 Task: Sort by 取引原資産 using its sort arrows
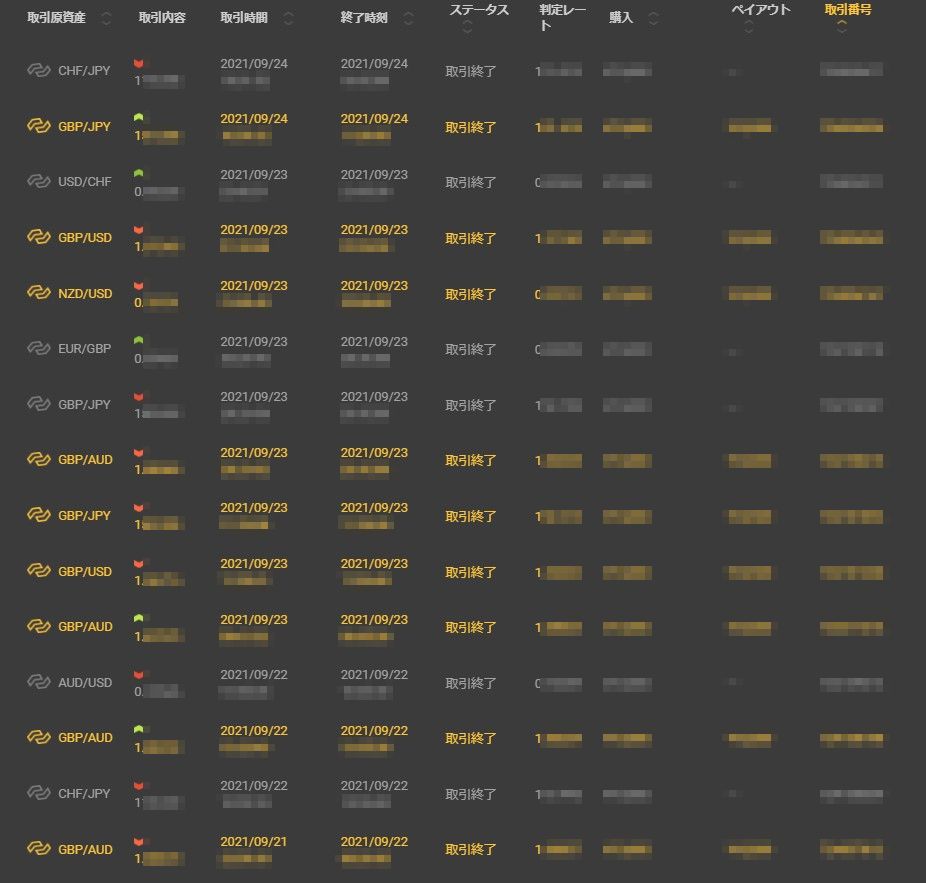107,19
